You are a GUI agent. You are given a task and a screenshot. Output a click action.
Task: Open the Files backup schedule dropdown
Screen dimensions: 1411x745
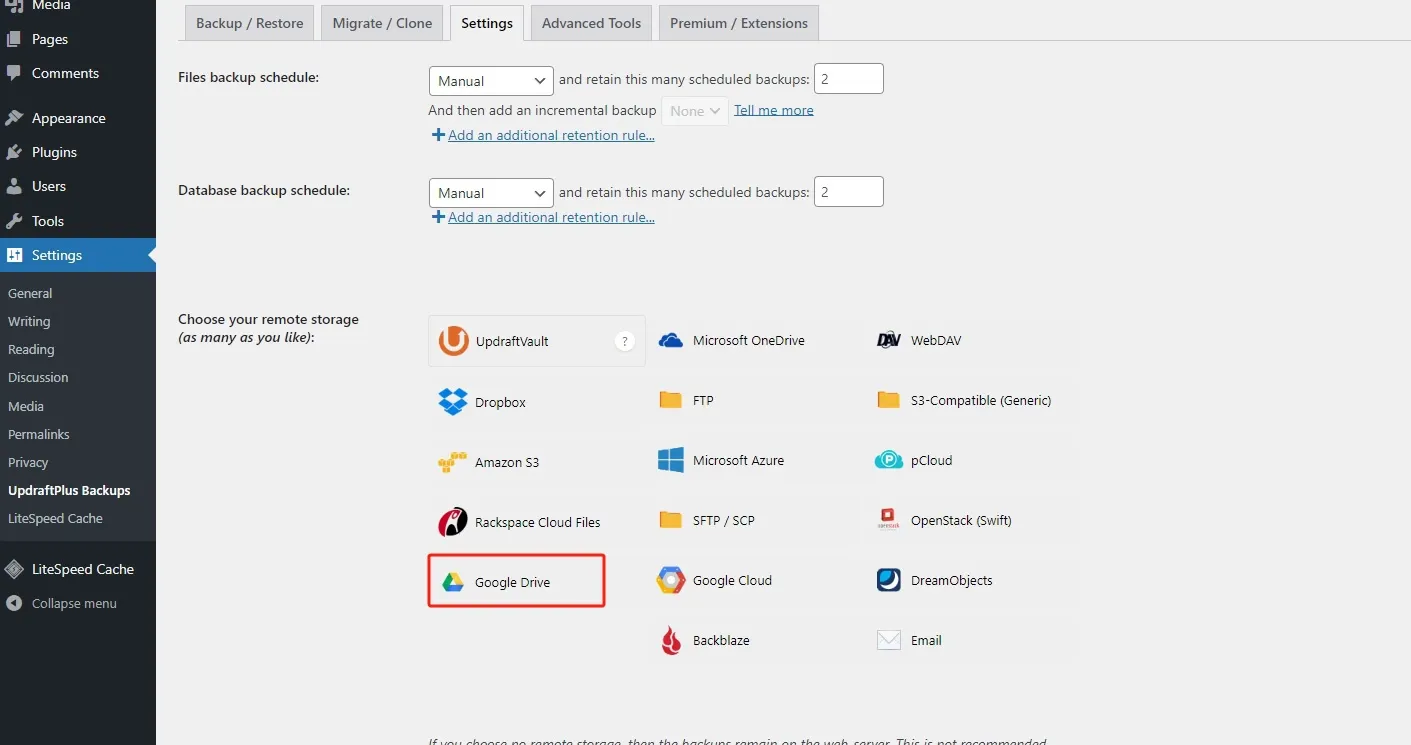(x=491, y=81)
